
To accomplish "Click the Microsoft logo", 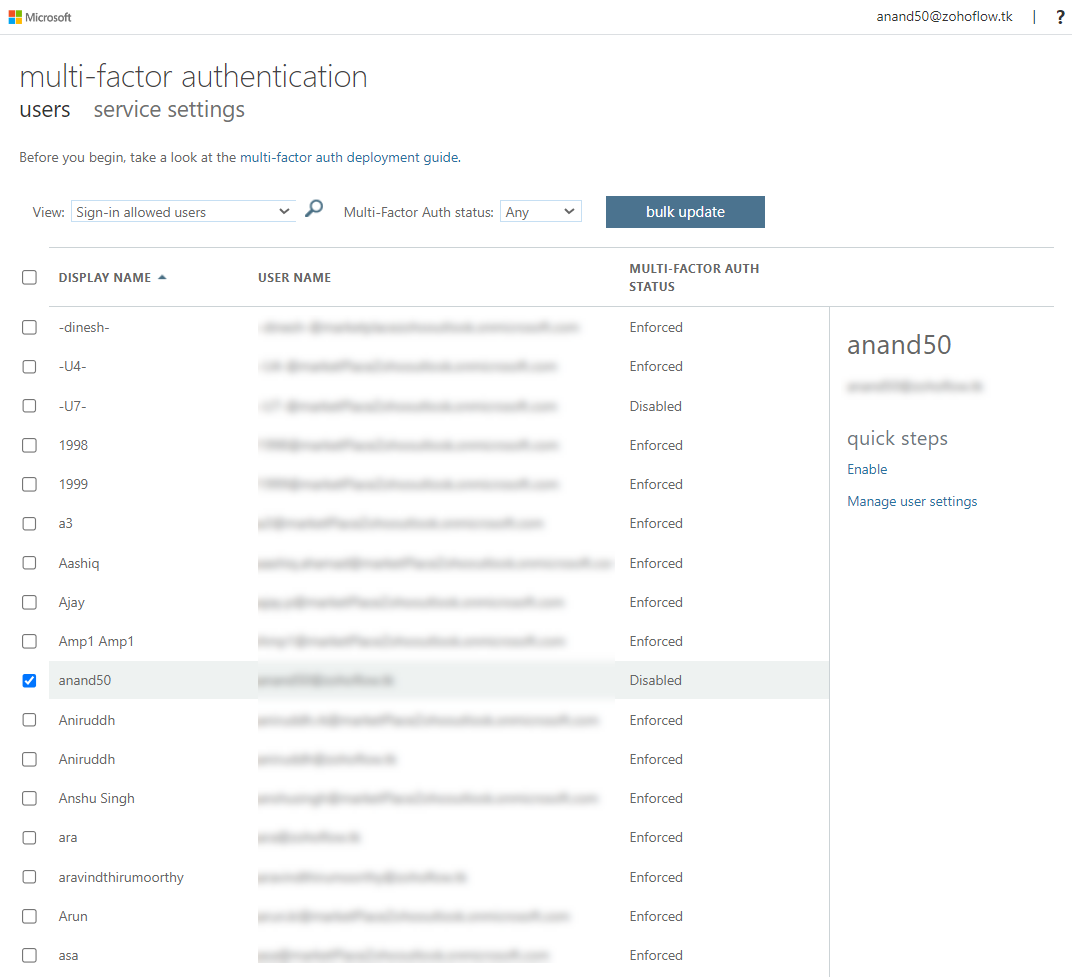I will [40, 17].
